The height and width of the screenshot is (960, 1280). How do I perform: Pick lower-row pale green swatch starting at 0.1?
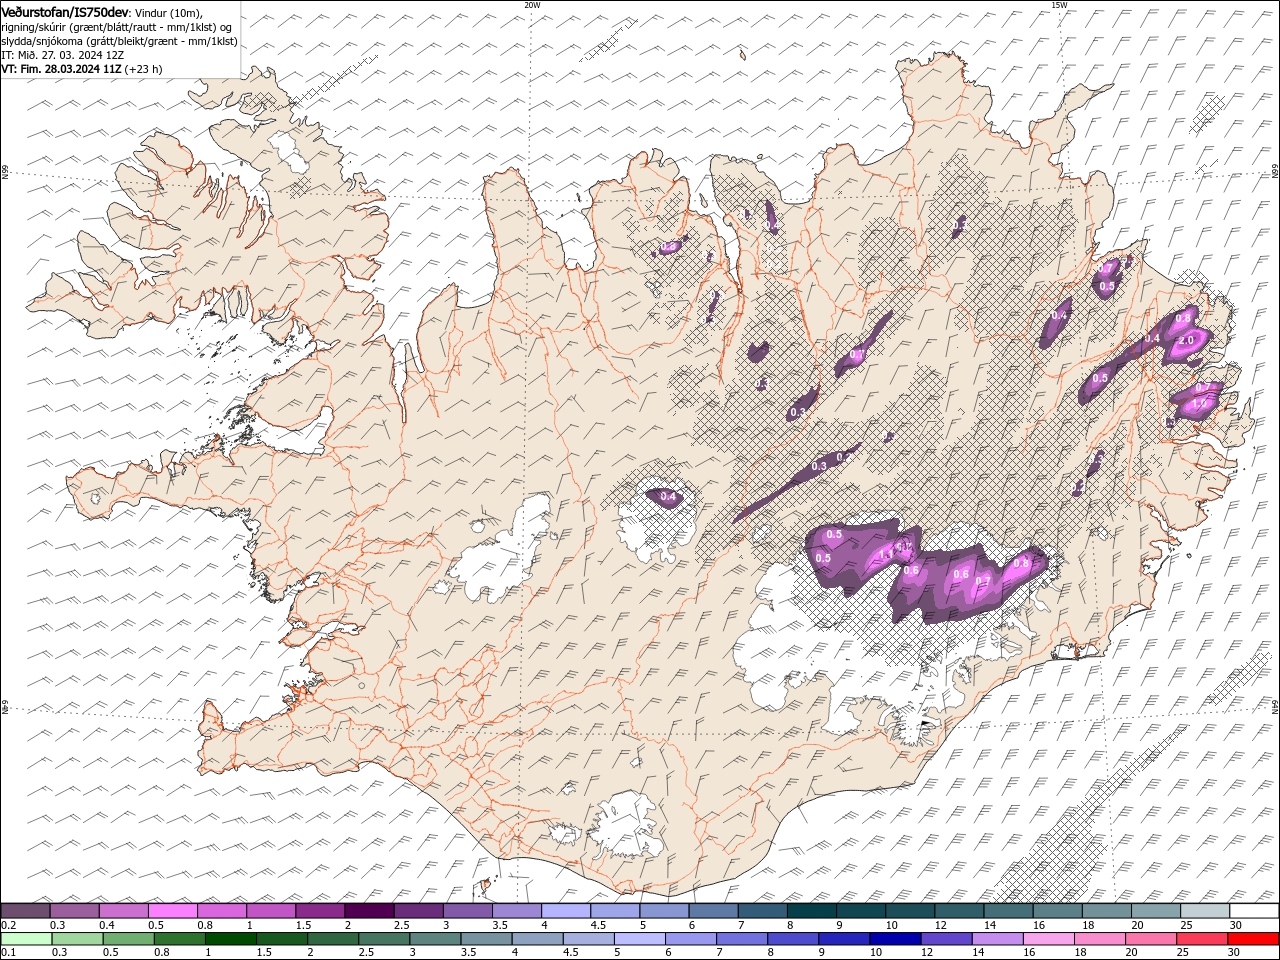(x=27, y=939)
